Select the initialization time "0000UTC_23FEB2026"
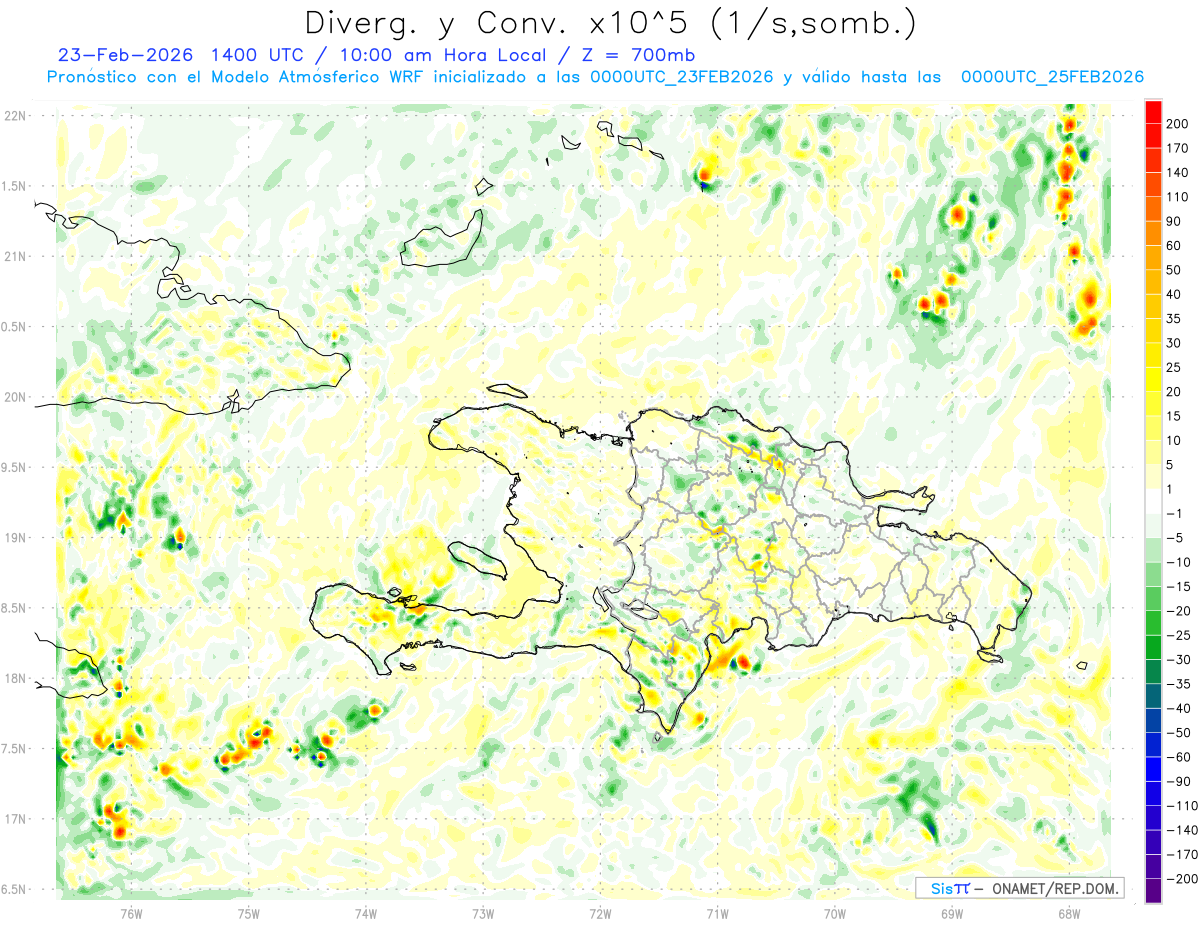 coord(682,77)
